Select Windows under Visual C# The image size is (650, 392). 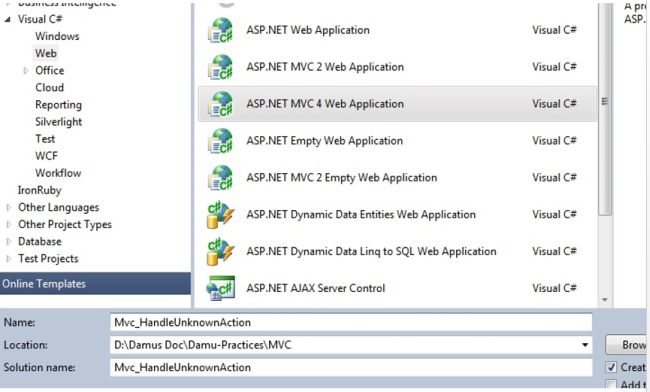[x=57, y=36]
